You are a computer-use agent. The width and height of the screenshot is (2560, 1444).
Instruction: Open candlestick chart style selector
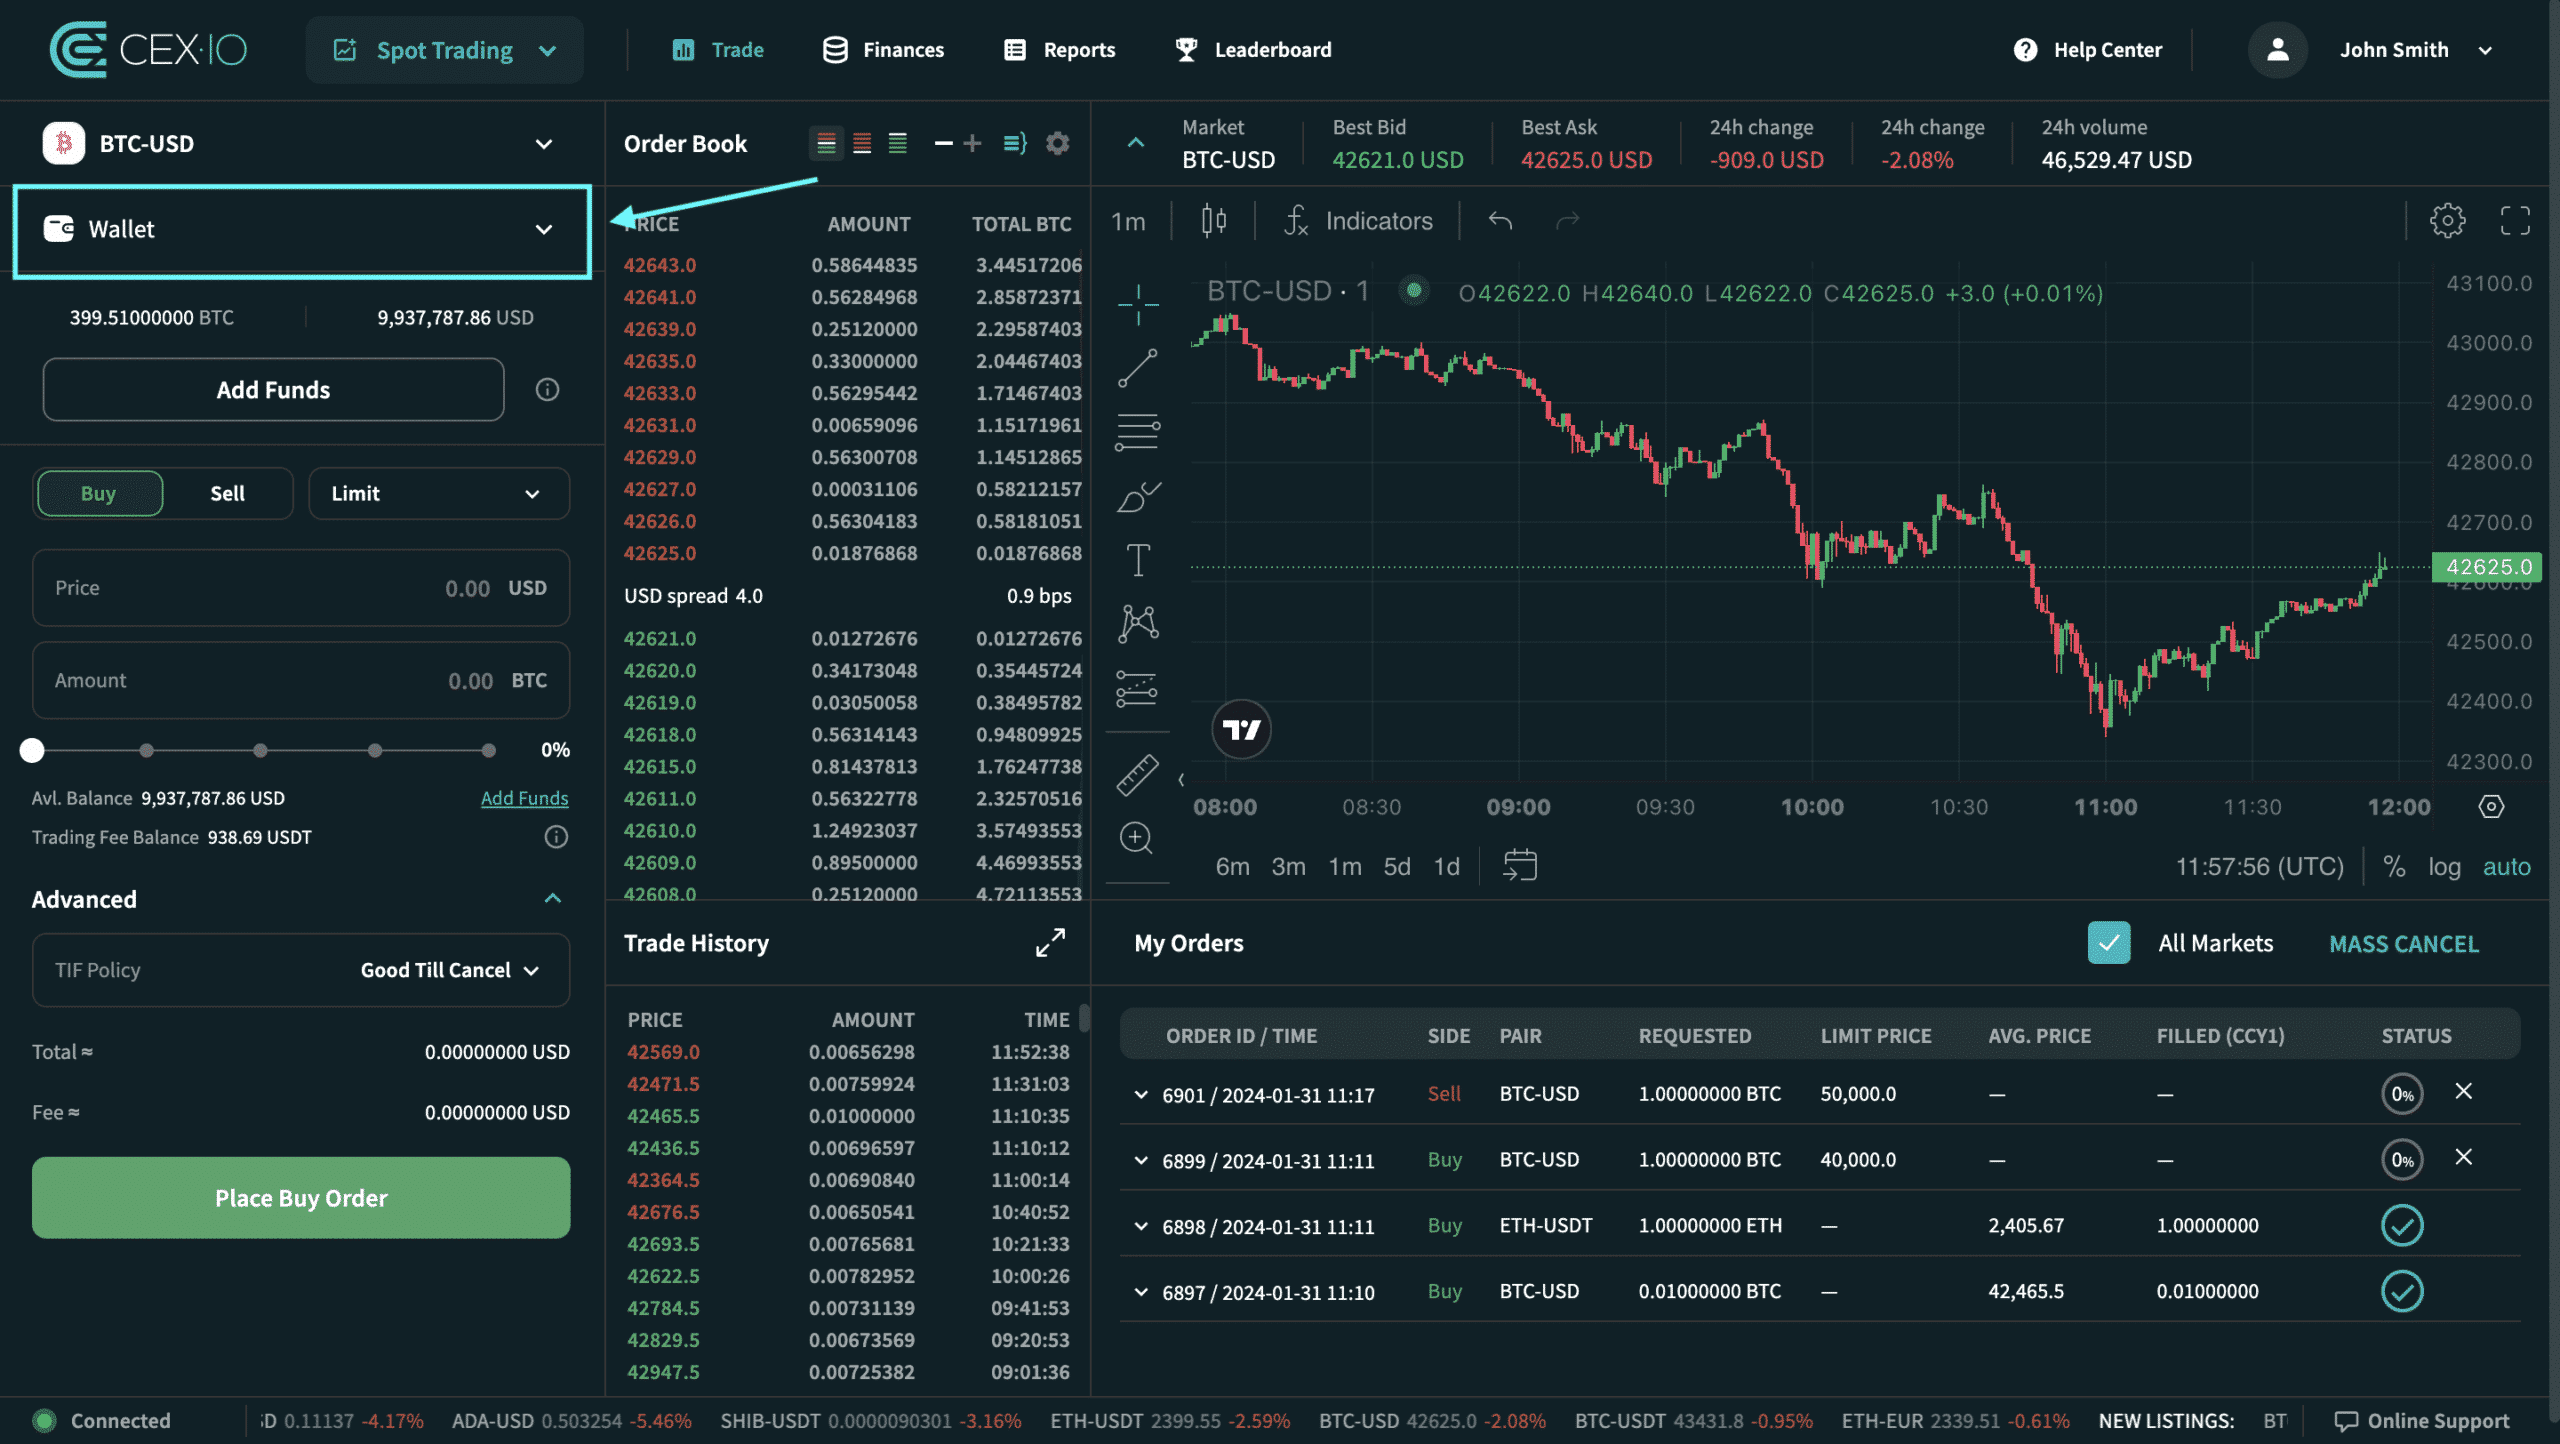[1213, 220]
